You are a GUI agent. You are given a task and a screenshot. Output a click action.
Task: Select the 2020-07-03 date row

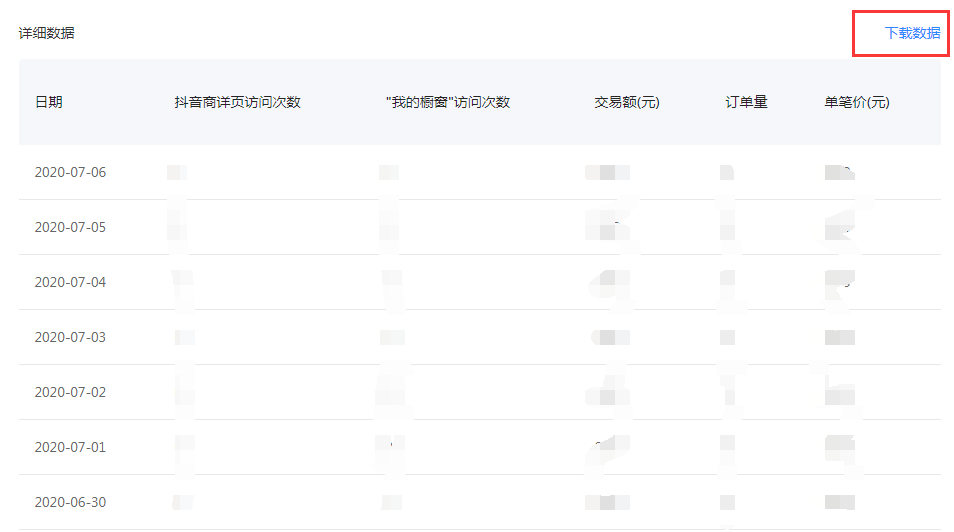tap(480, 337)
